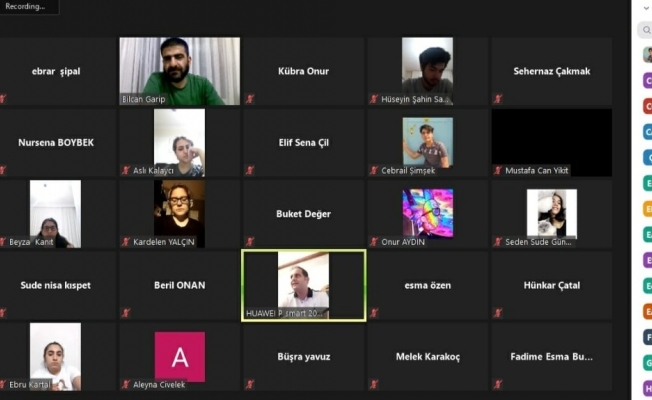Click the muted mic icon beside Seden Sude Gün
Viewport: 652px width, 400px height.
click(497, 241)
